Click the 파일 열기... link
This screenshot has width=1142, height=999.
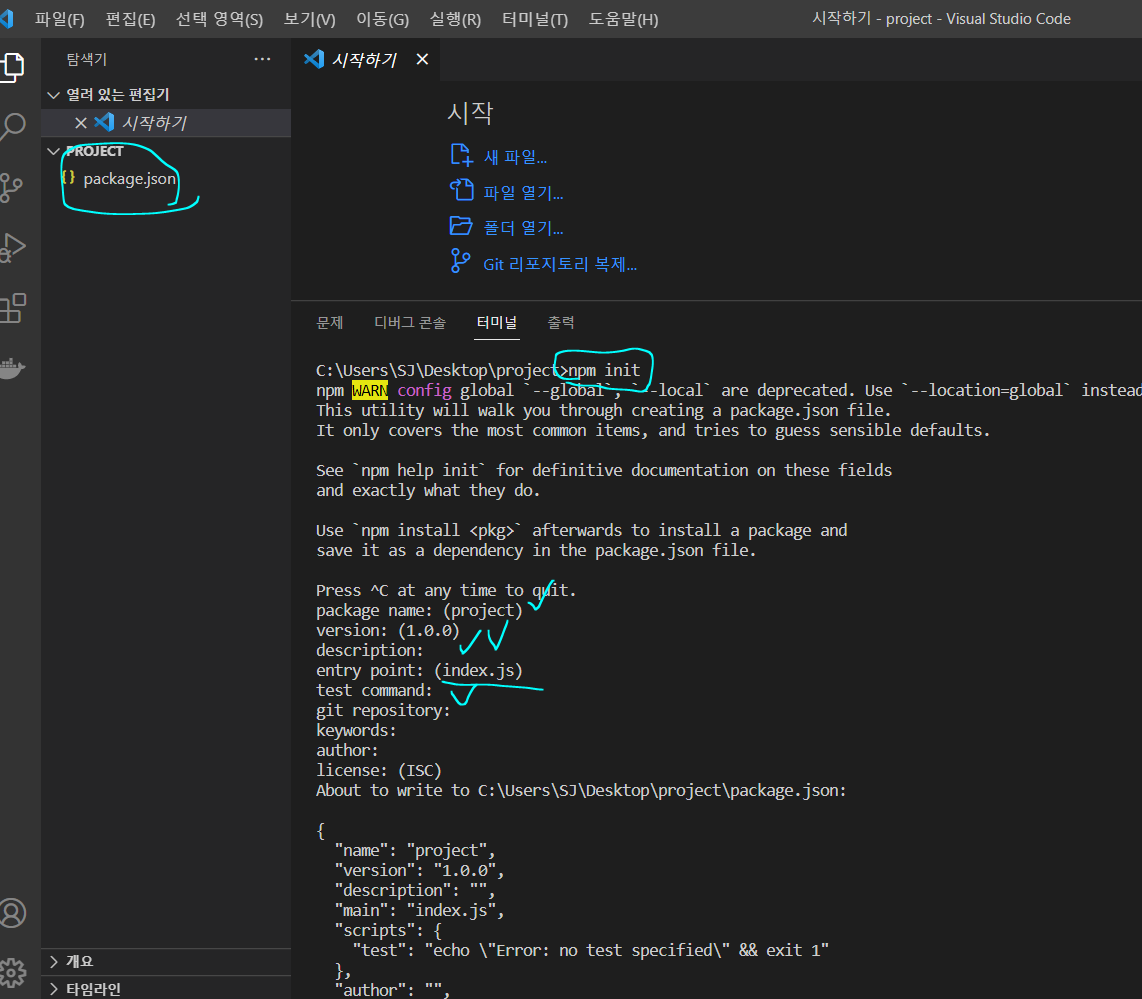(x=523, y=192)
